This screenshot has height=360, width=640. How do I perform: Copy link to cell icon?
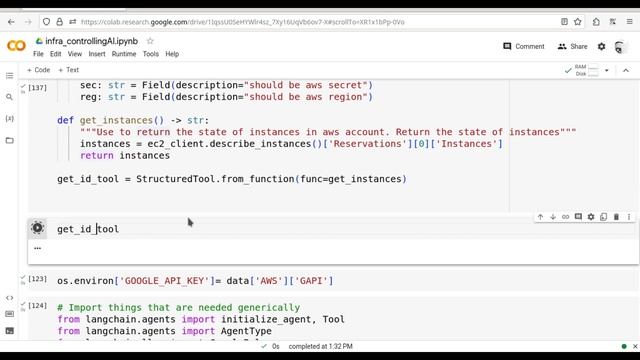pos(565,217)
